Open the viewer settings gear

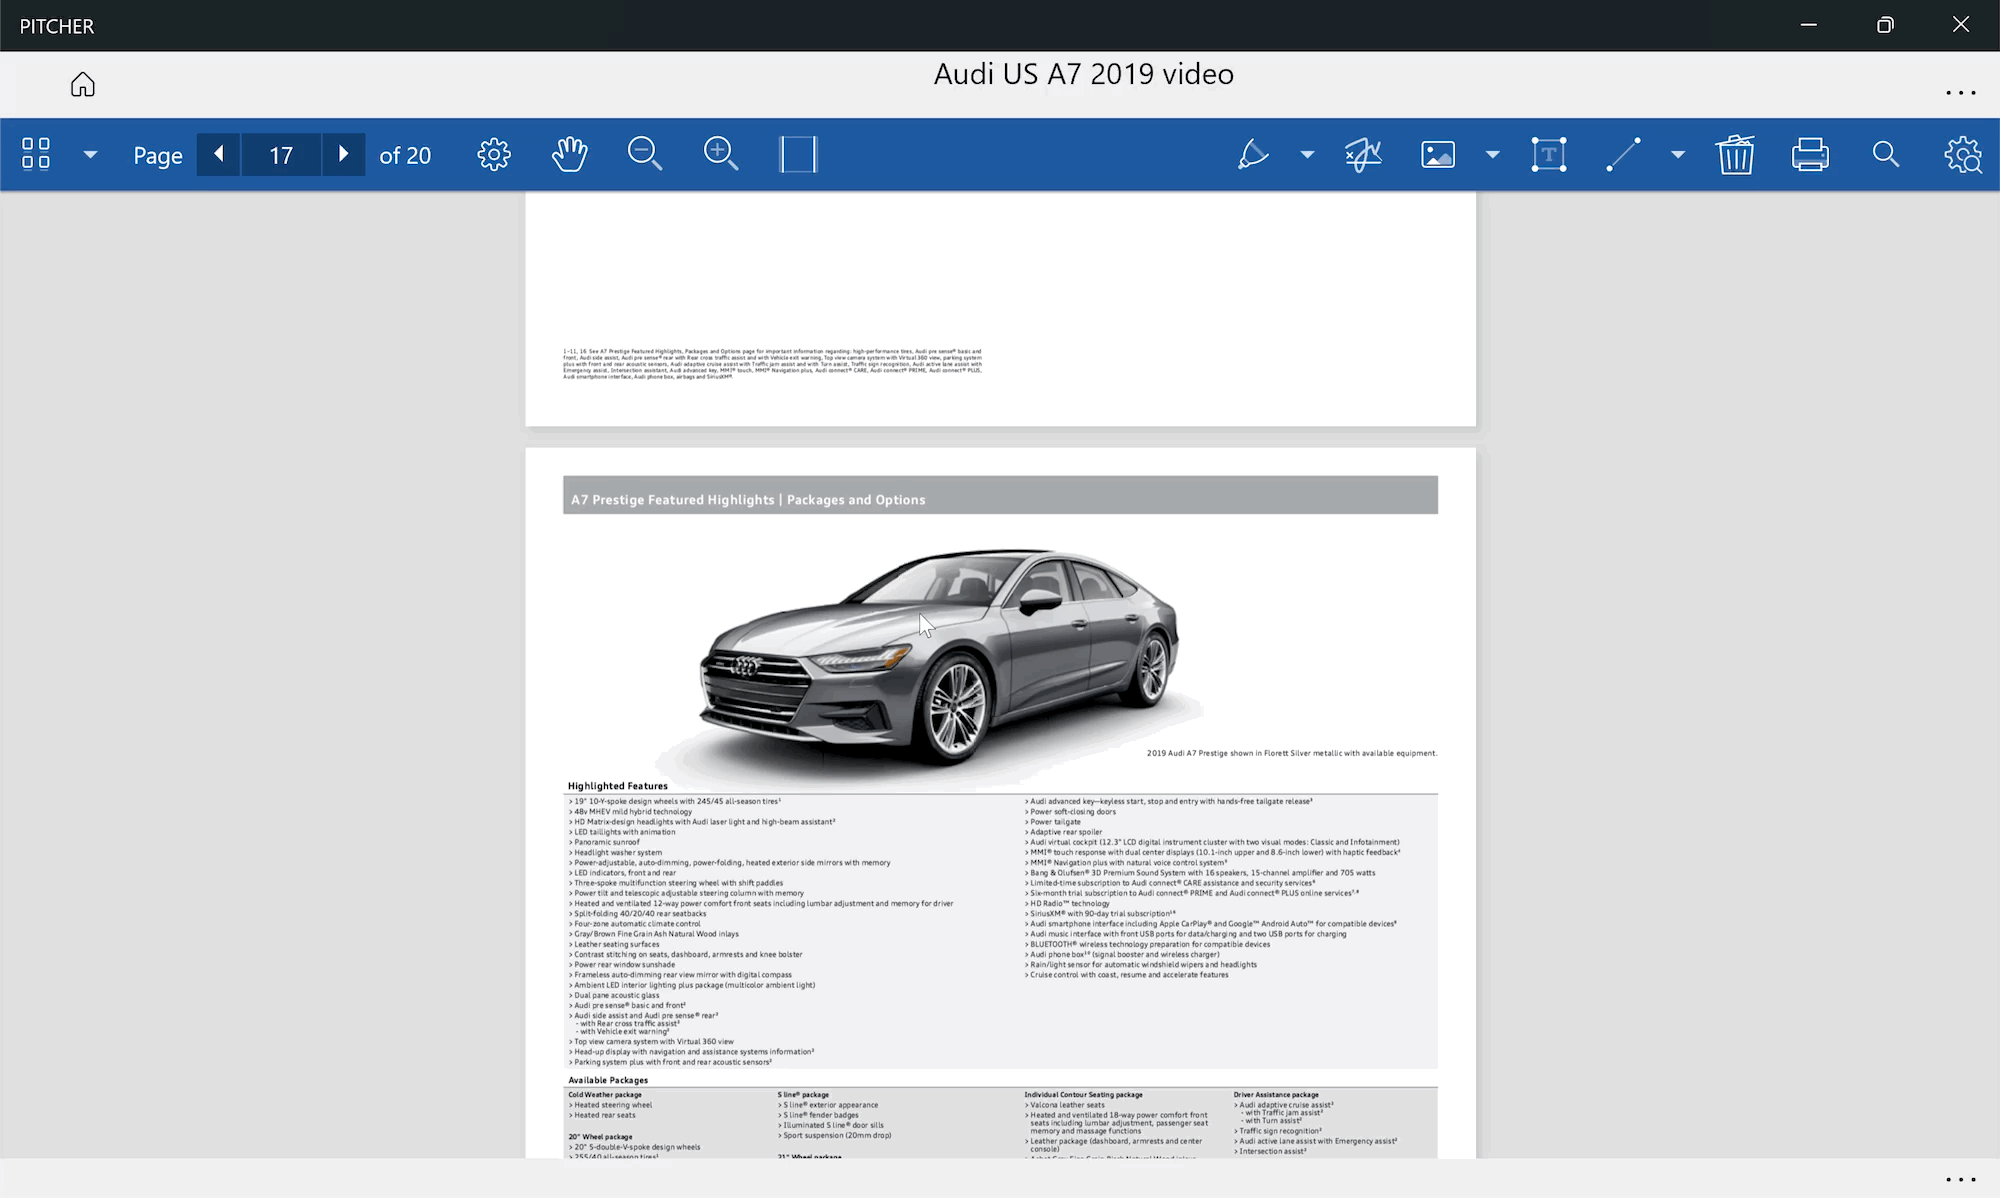[494, 154]
